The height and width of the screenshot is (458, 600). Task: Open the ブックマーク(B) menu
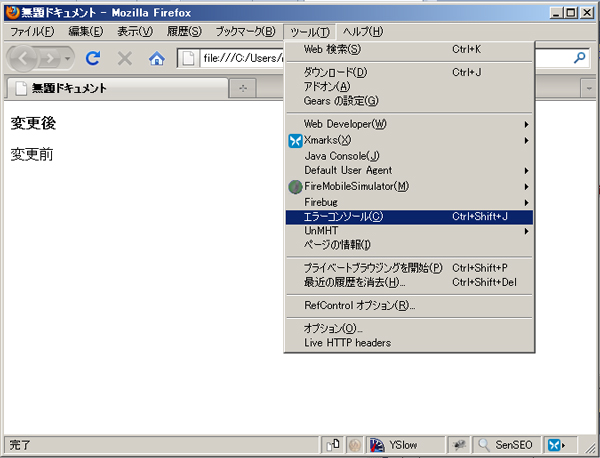pyautogui.click(x=245, y=31)
